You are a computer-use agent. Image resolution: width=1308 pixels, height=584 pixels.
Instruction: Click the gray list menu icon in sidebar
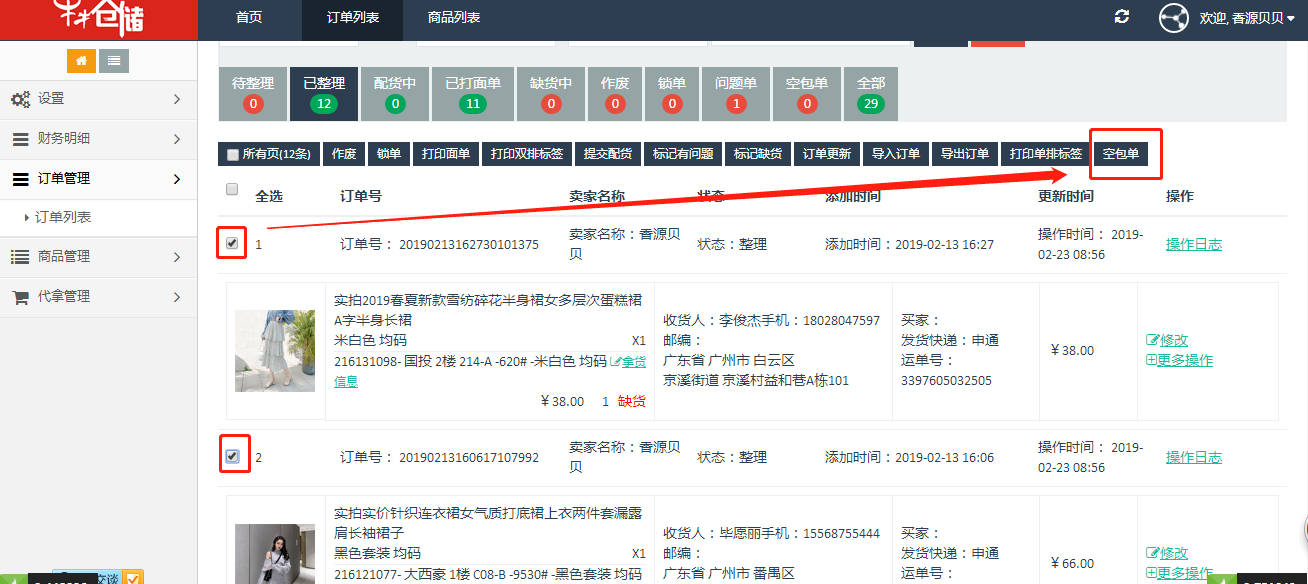coord(115,60)
